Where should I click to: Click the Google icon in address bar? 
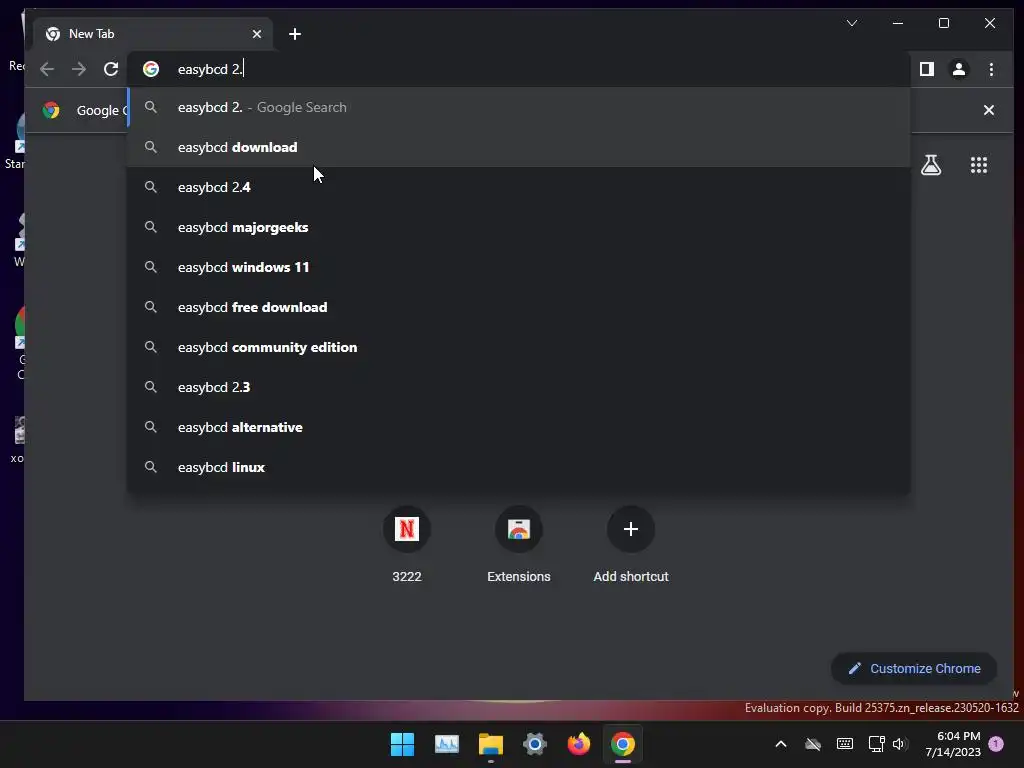(x=151, y=69)
